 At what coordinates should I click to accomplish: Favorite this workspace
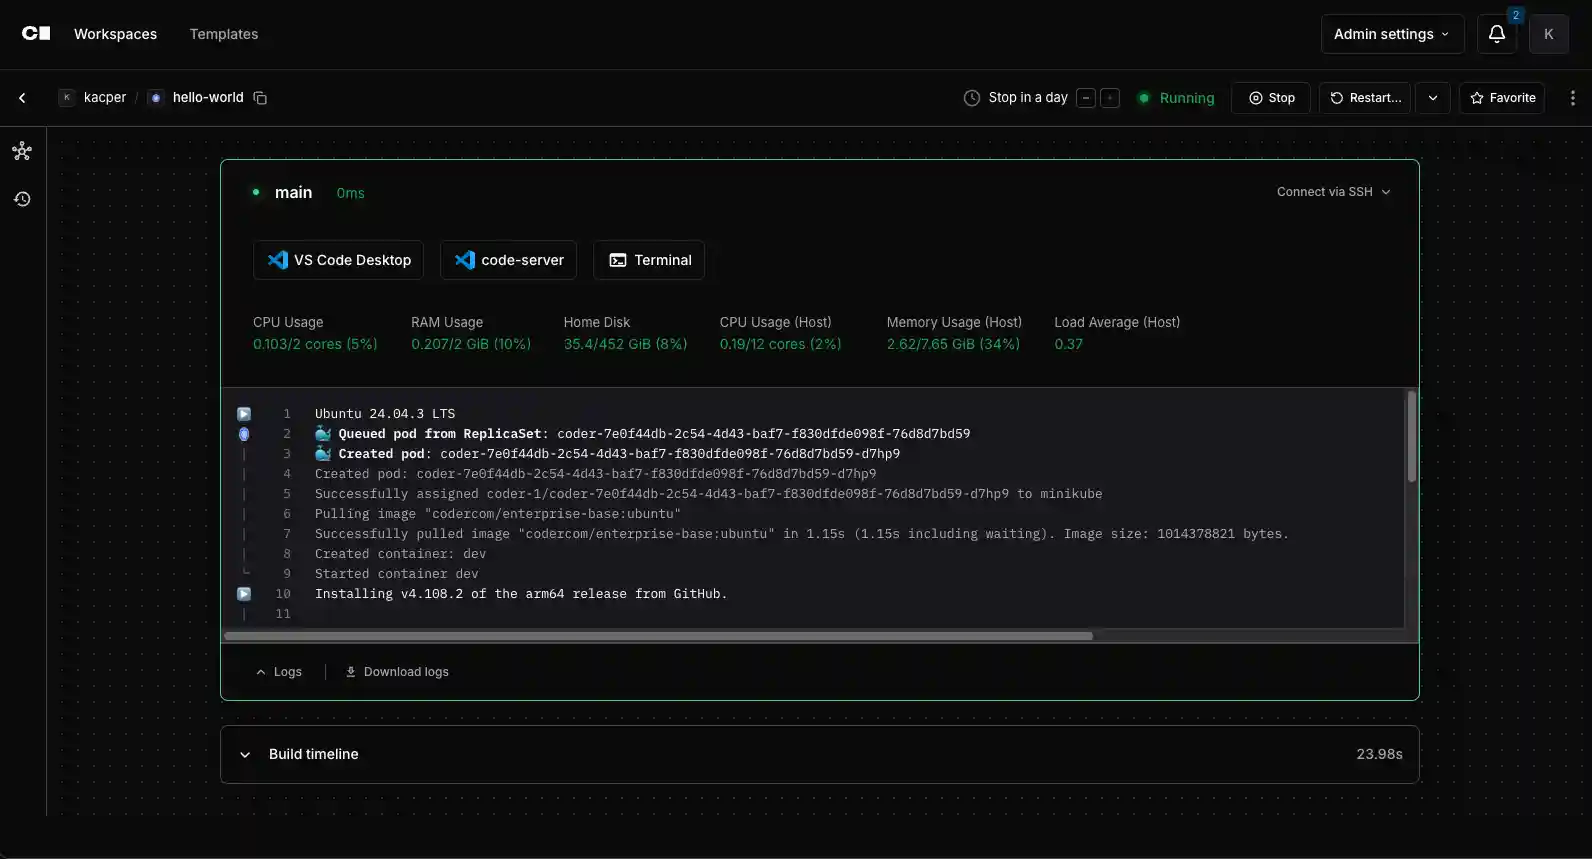(1502, 98)
